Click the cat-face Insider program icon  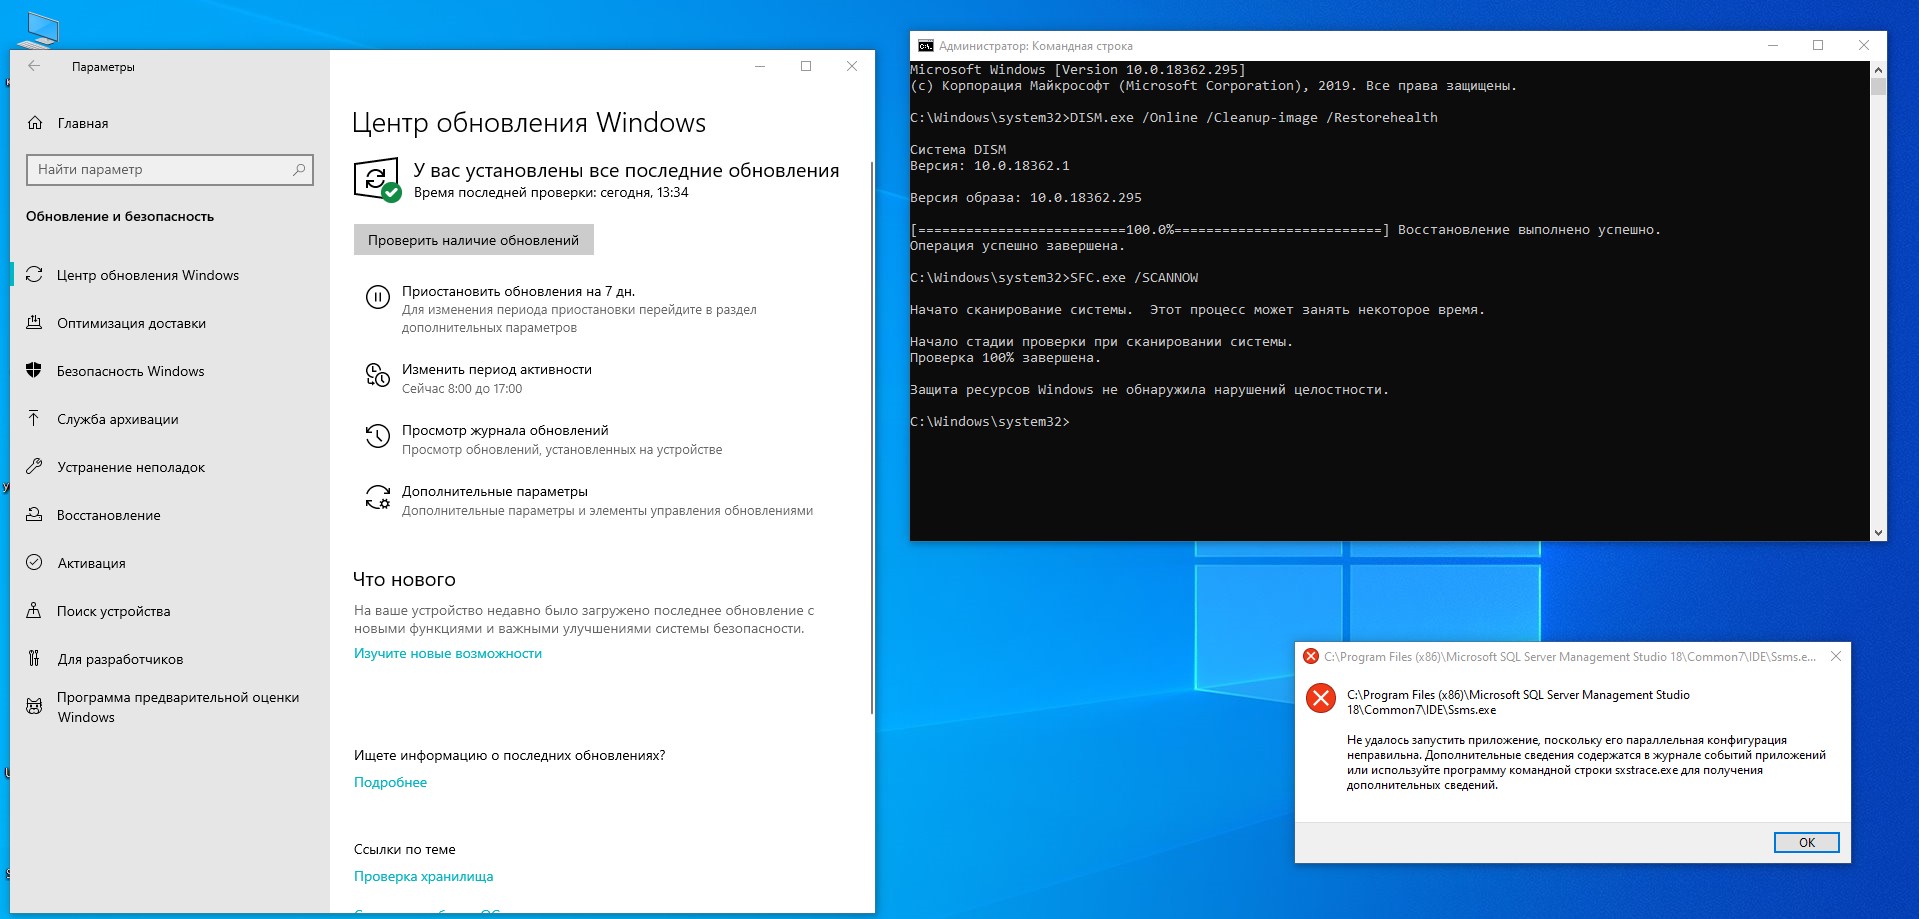click(x=34, y=706)
